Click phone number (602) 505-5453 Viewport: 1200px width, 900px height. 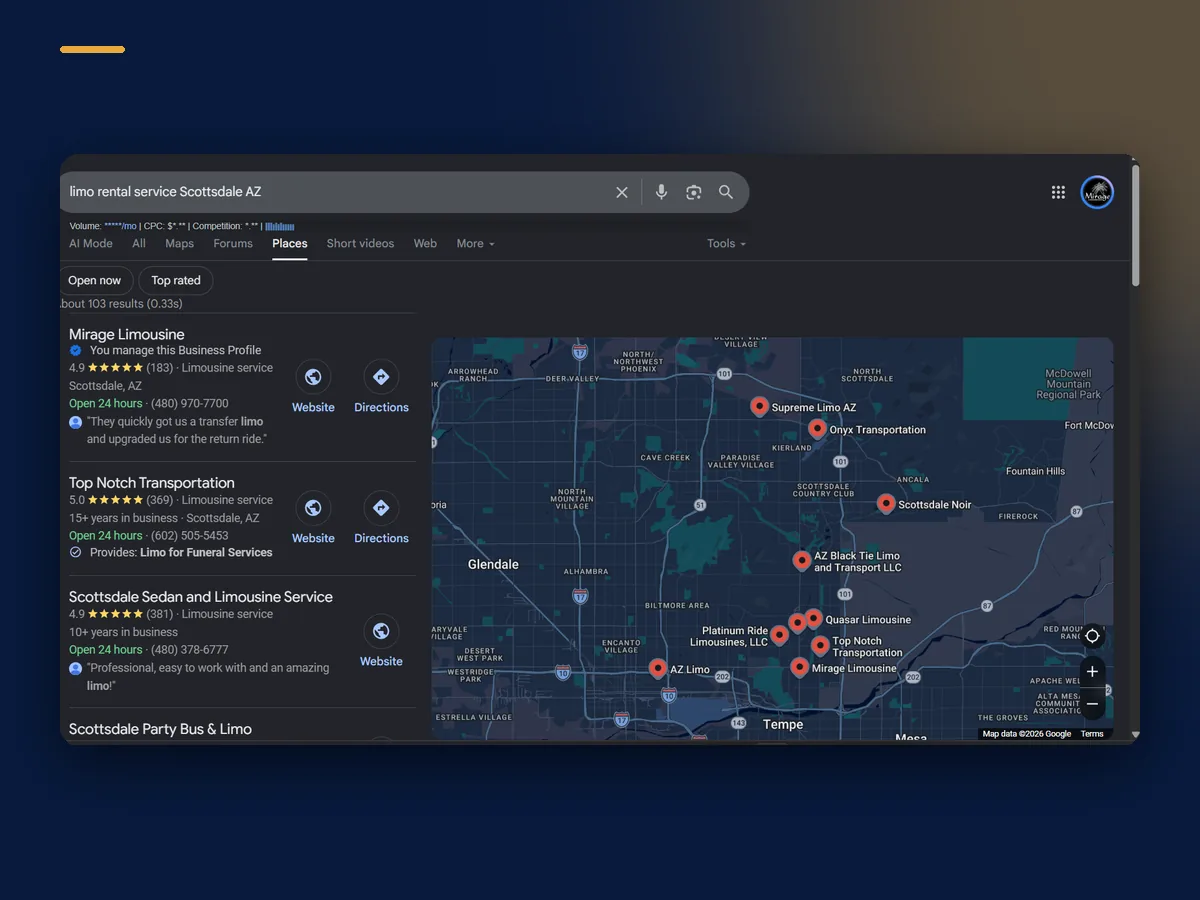(x=190, y=536)
